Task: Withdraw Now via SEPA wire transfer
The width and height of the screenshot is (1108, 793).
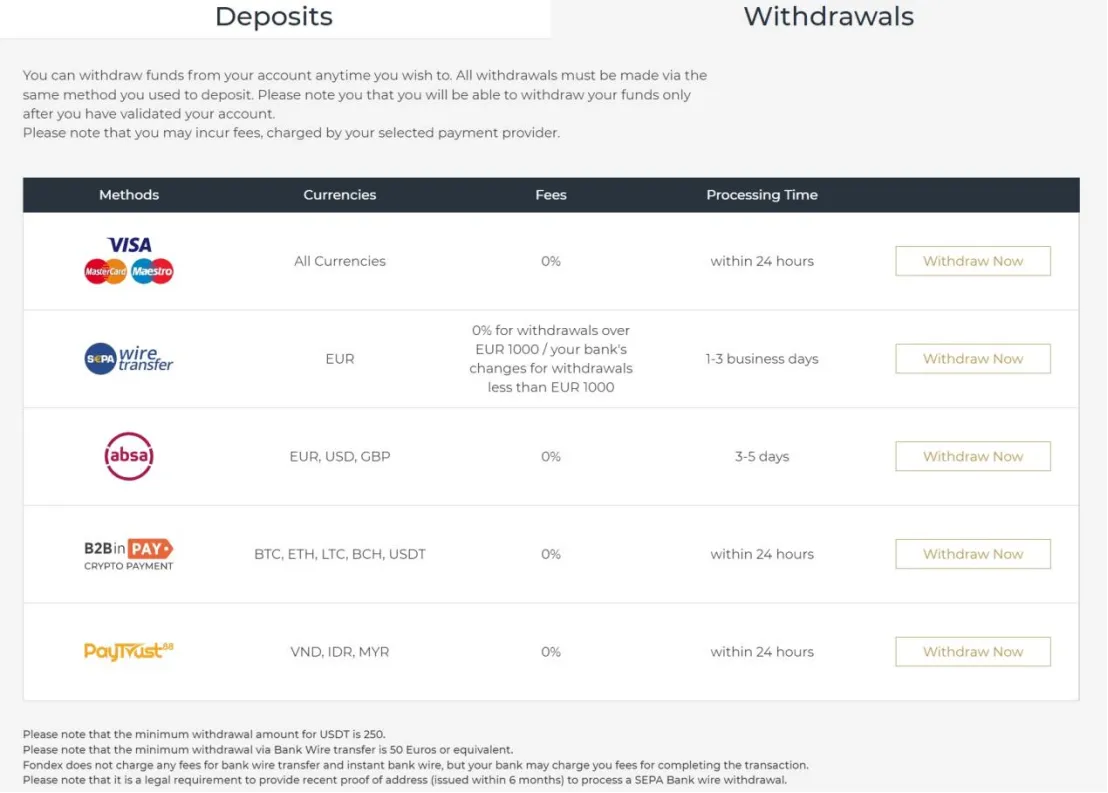Action: 972,358
